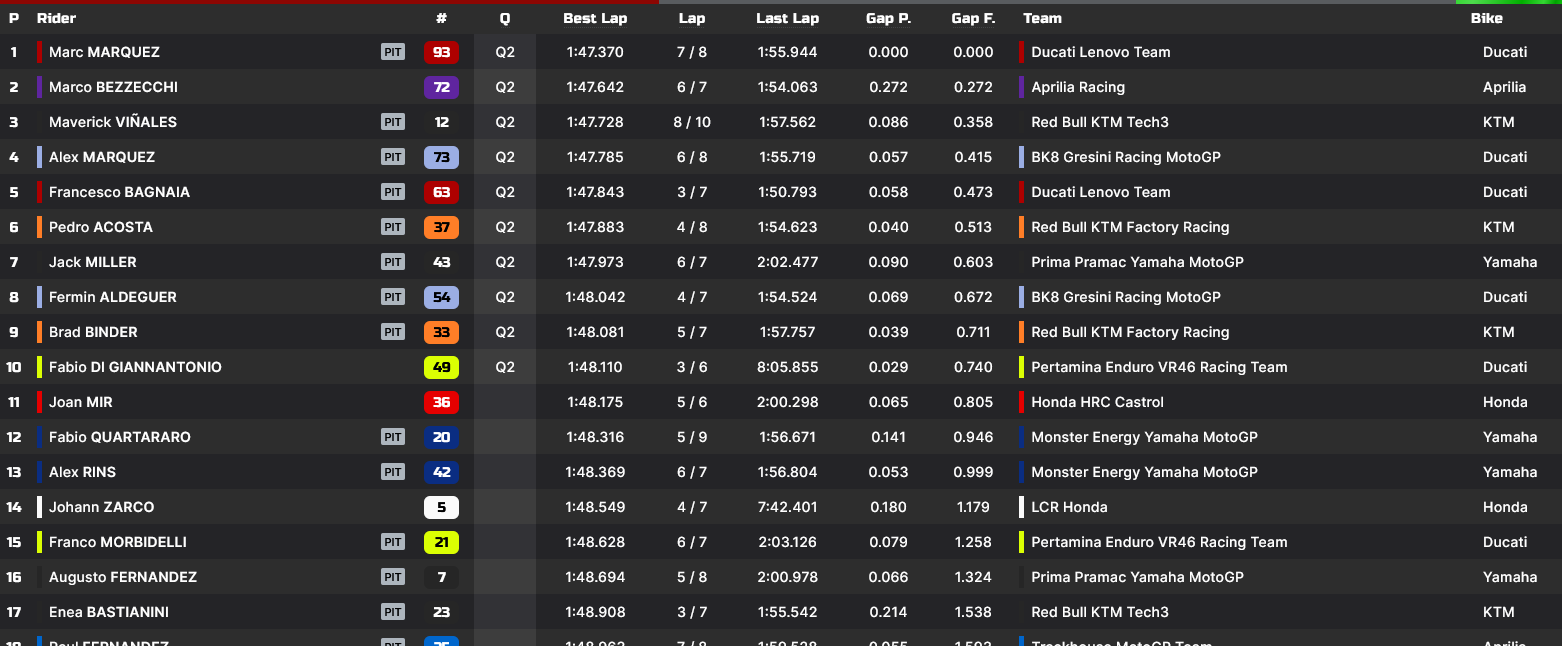Sort by the Best Lap column header
The height and width of the screenshot is (646, 1562).
(595, 18)
